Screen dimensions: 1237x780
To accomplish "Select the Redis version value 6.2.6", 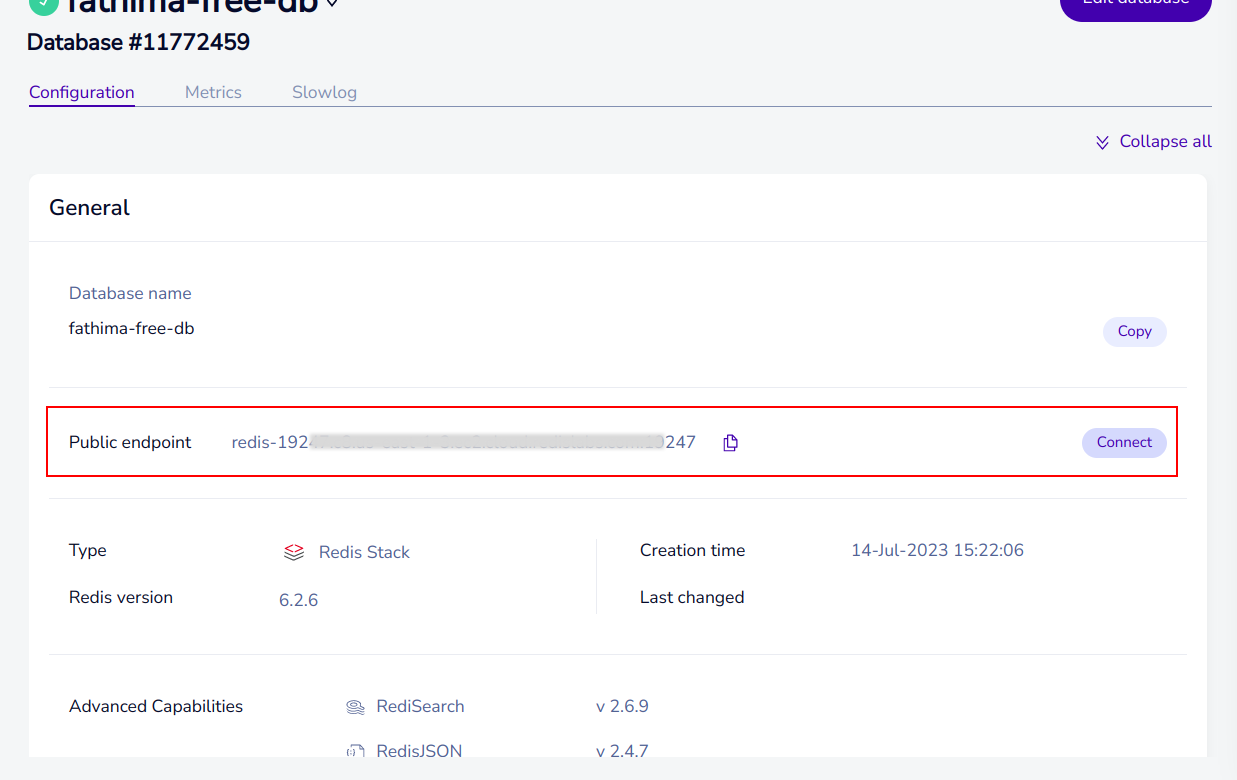I will pos(298,600).
